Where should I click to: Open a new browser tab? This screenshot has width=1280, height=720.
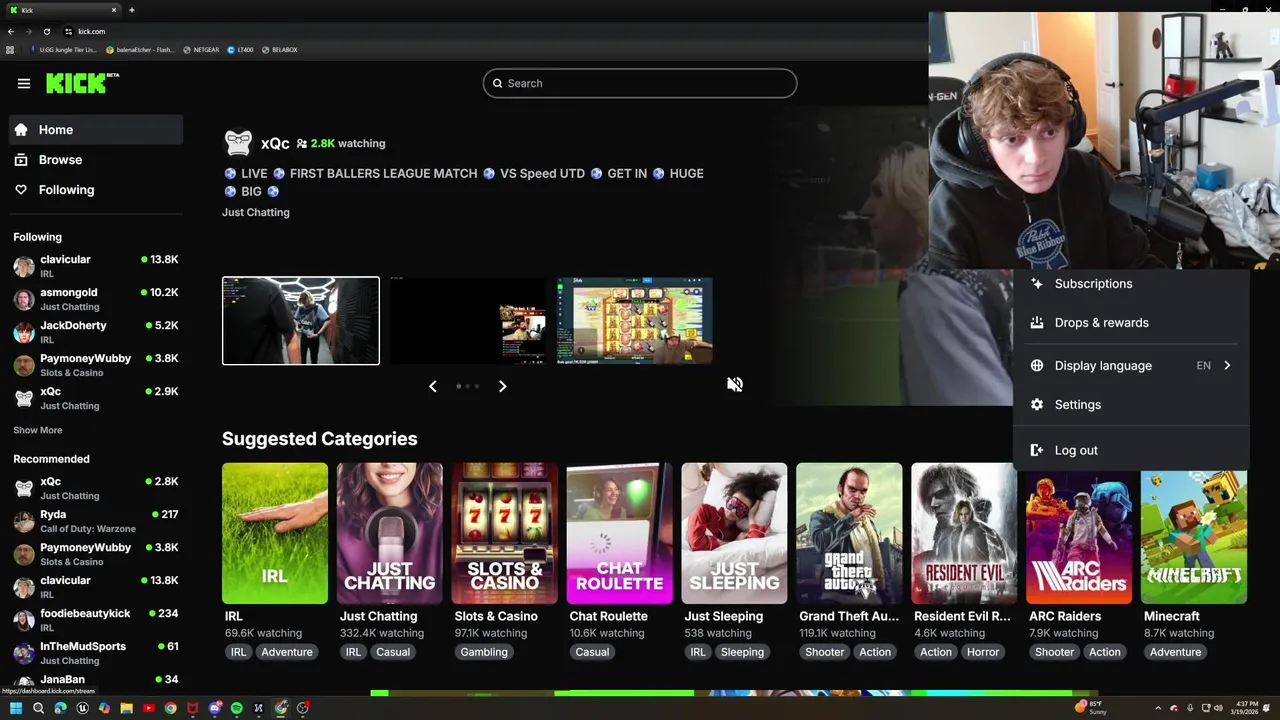[131, 10]
